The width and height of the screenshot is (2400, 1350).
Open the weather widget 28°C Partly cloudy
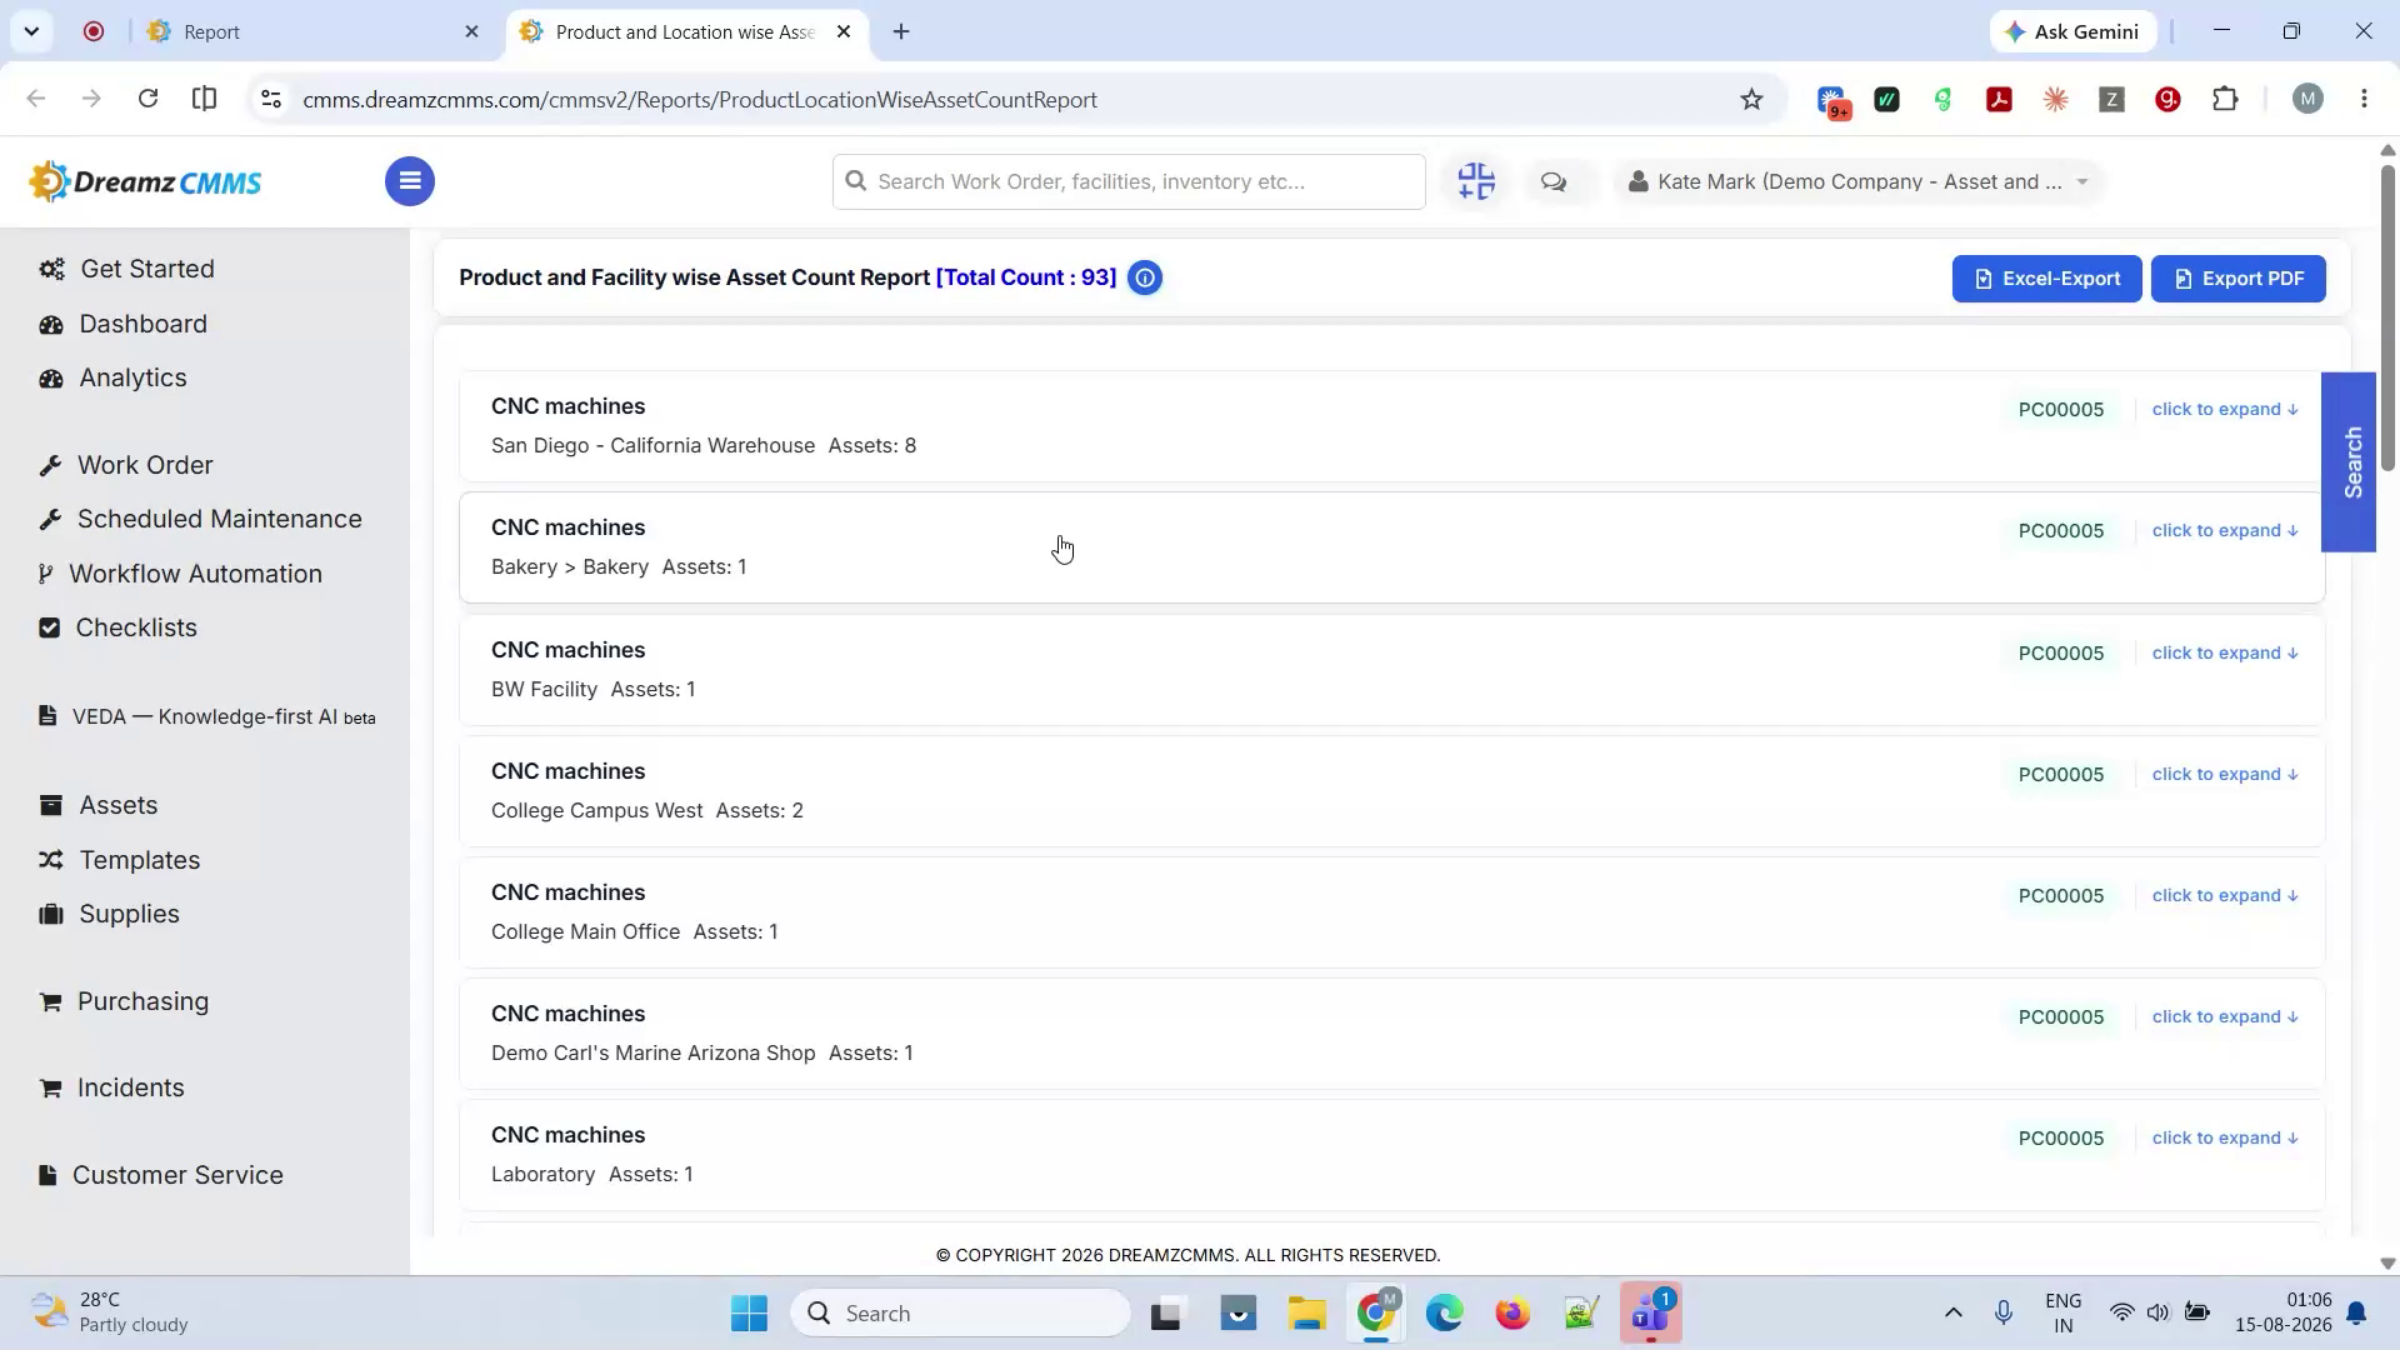108,1312
